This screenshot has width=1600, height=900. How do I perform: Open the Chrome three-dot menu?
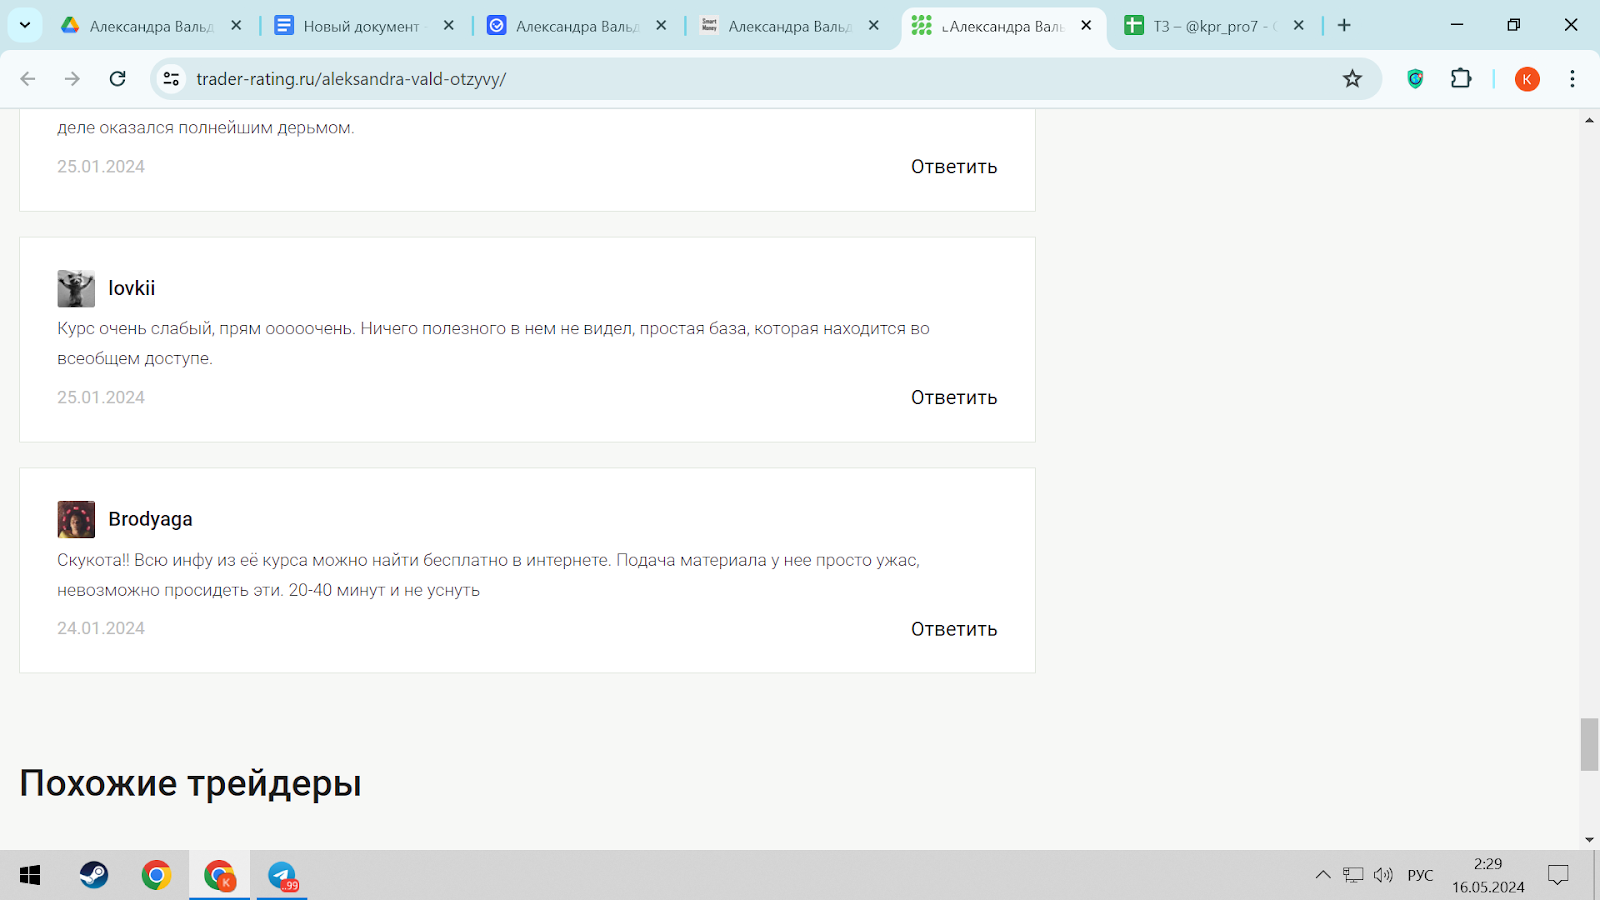point(1572,79)
